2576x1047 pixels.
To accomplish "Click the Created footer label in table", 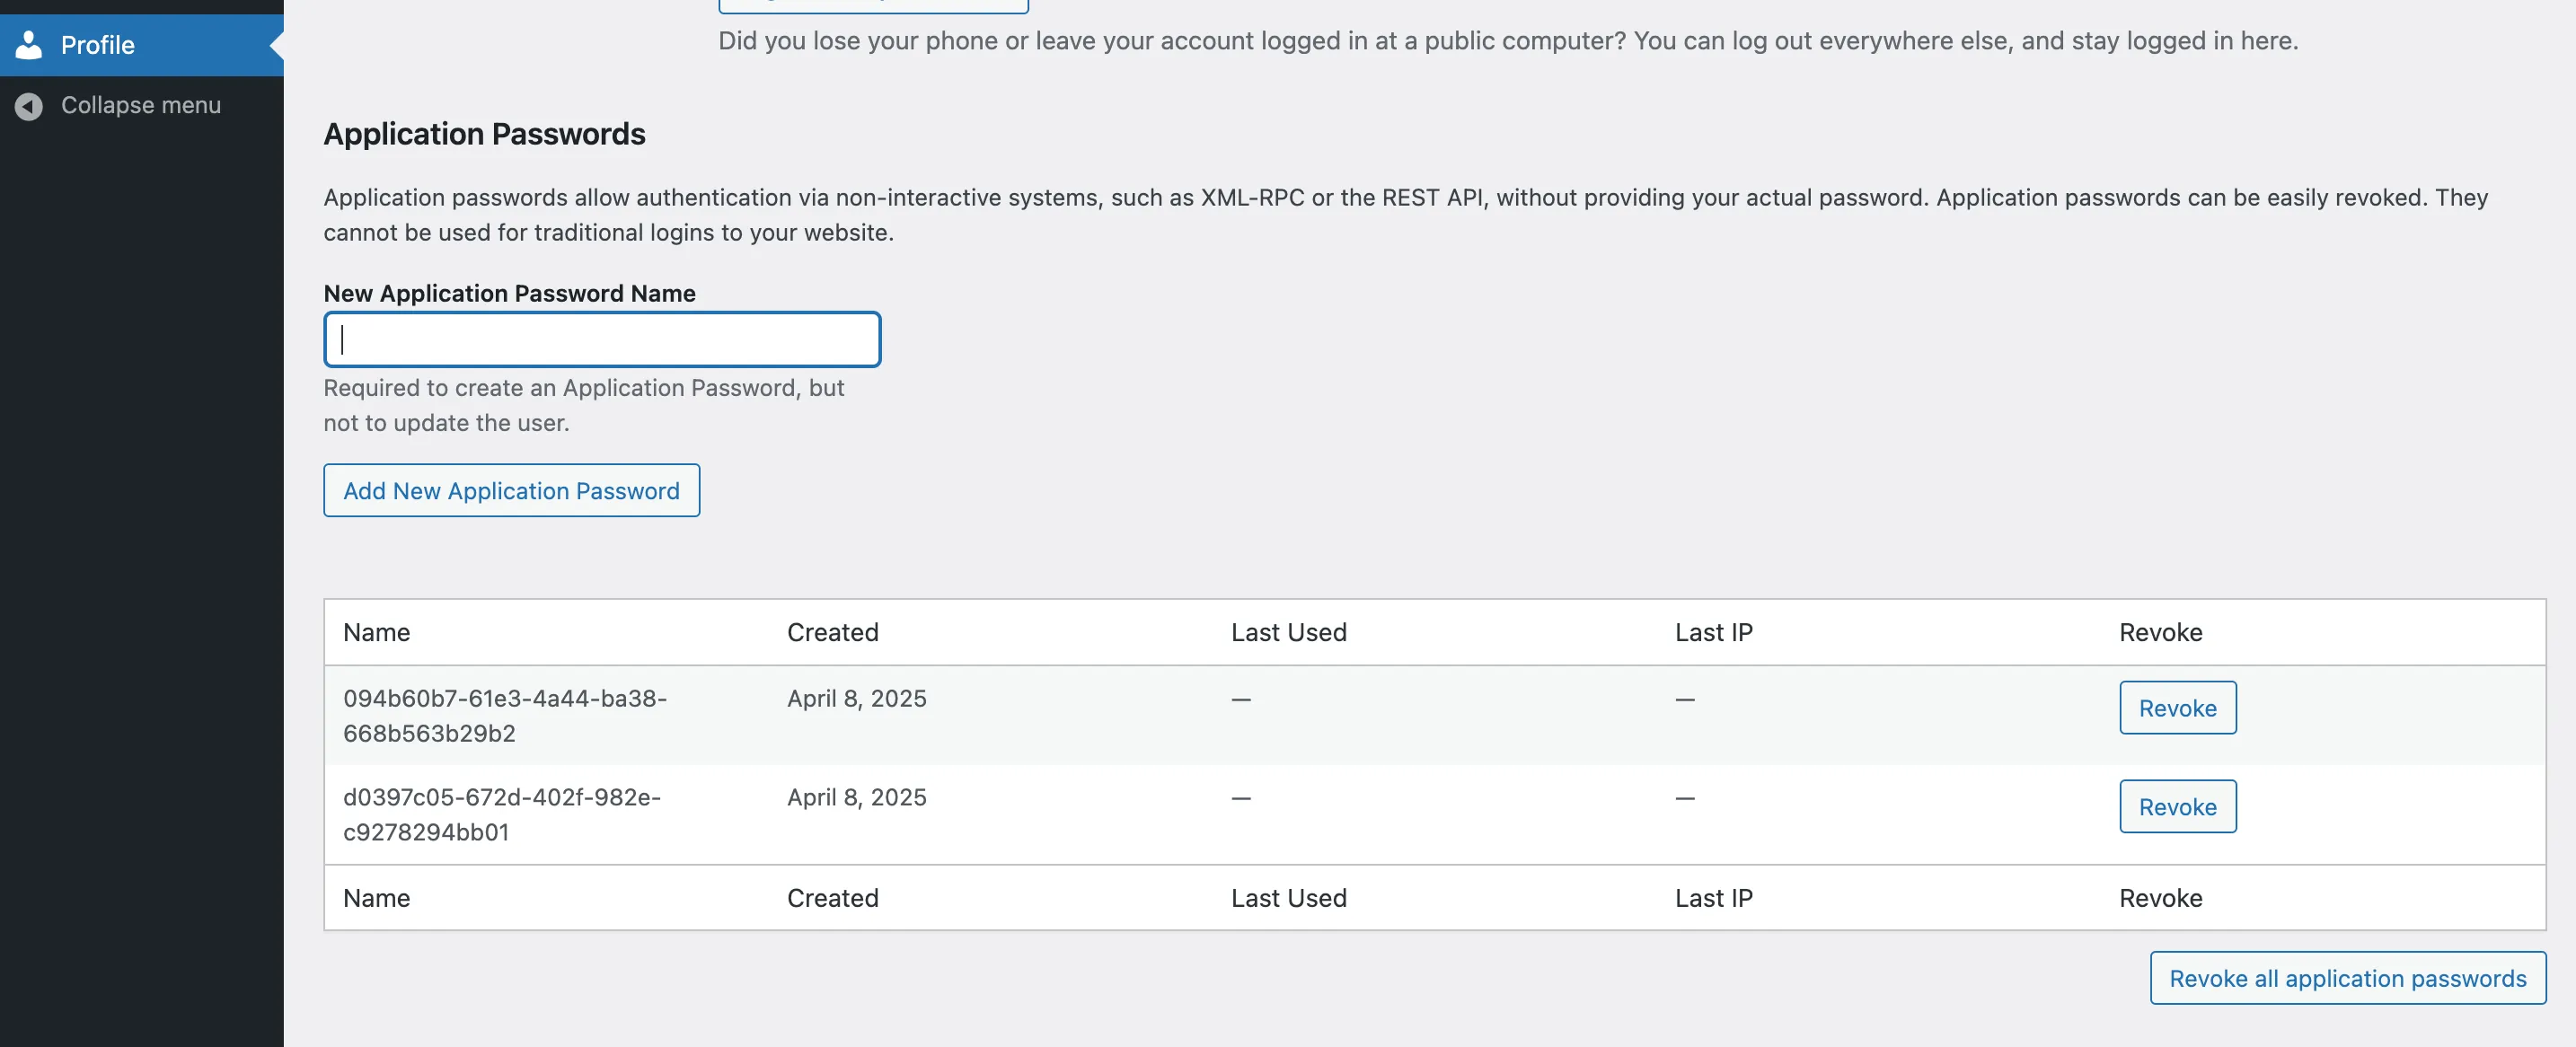I will (x=832, y=898).
